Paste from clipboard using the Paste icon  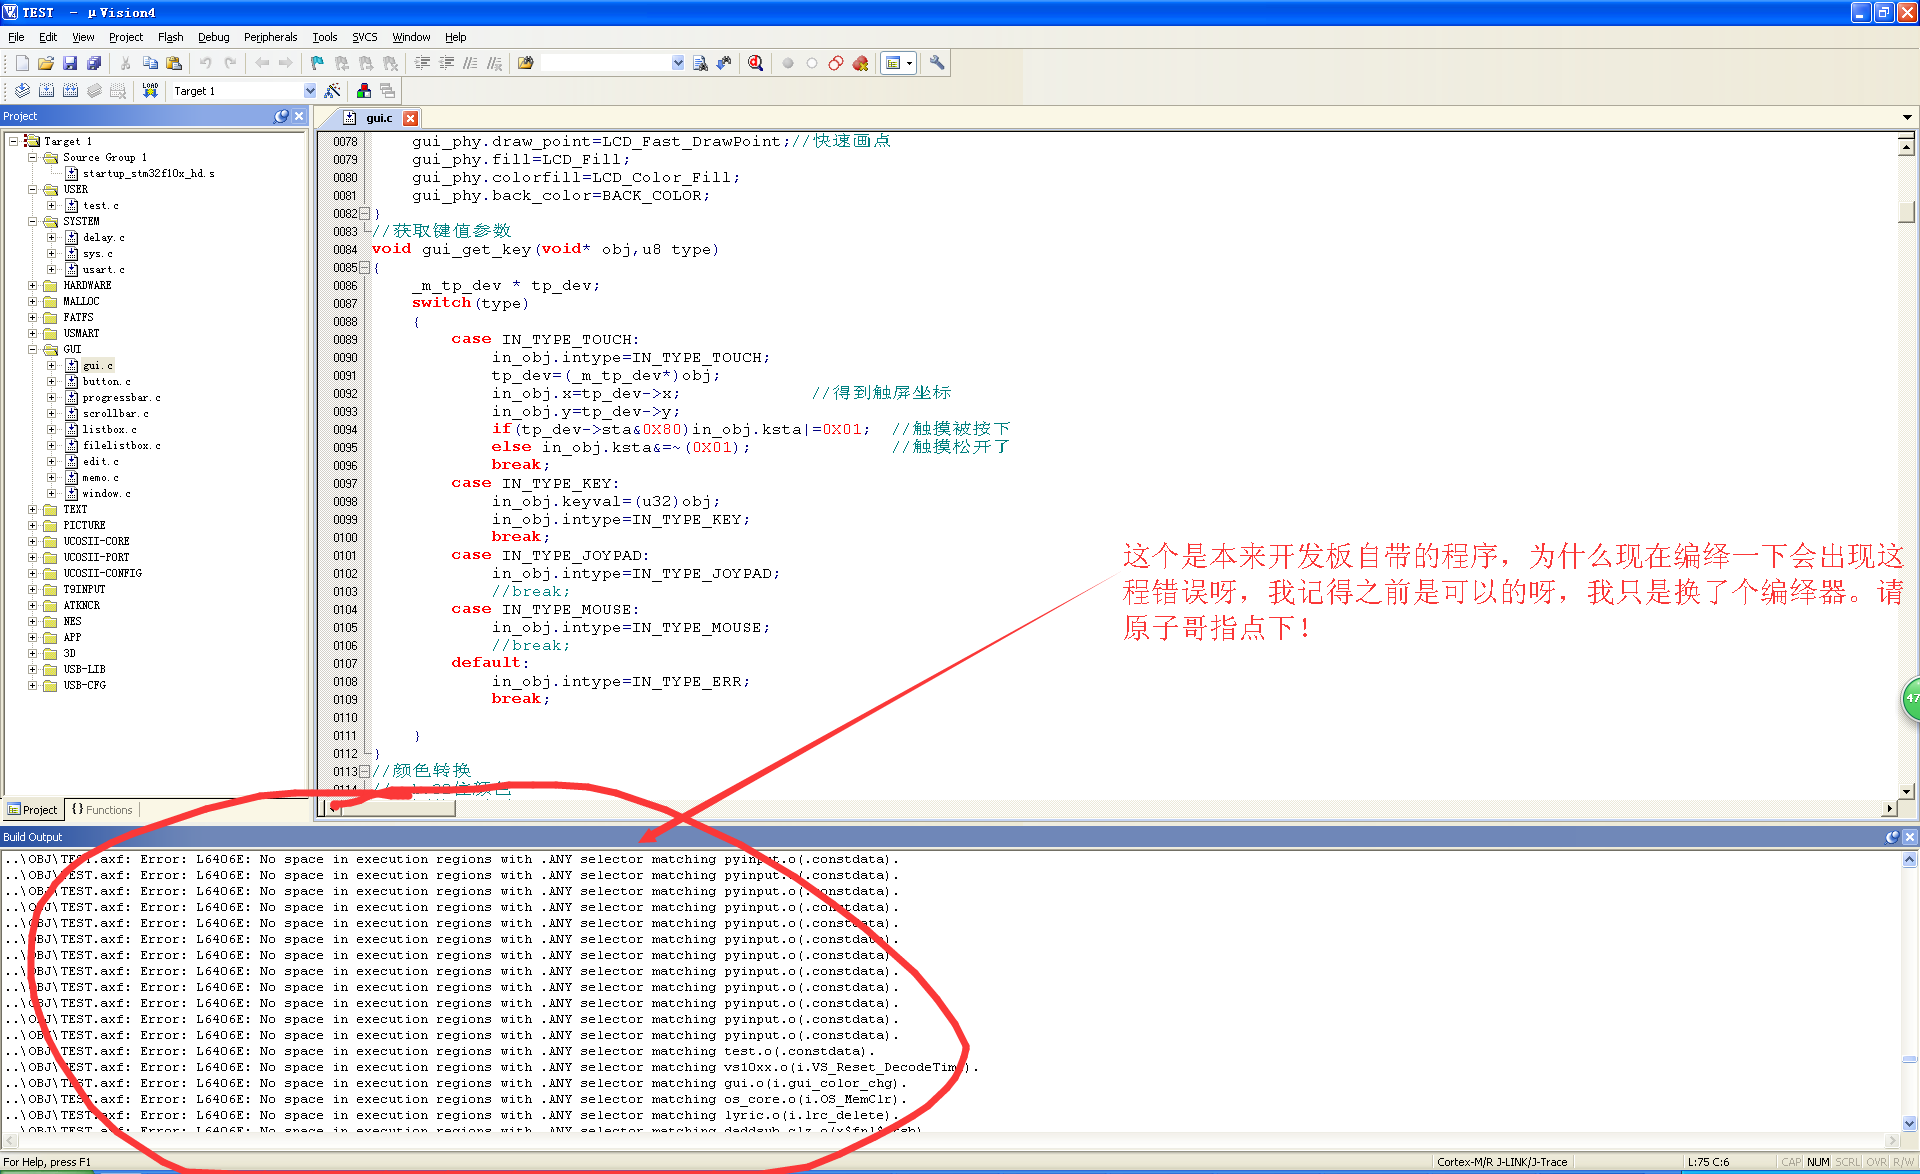[174, 63]
